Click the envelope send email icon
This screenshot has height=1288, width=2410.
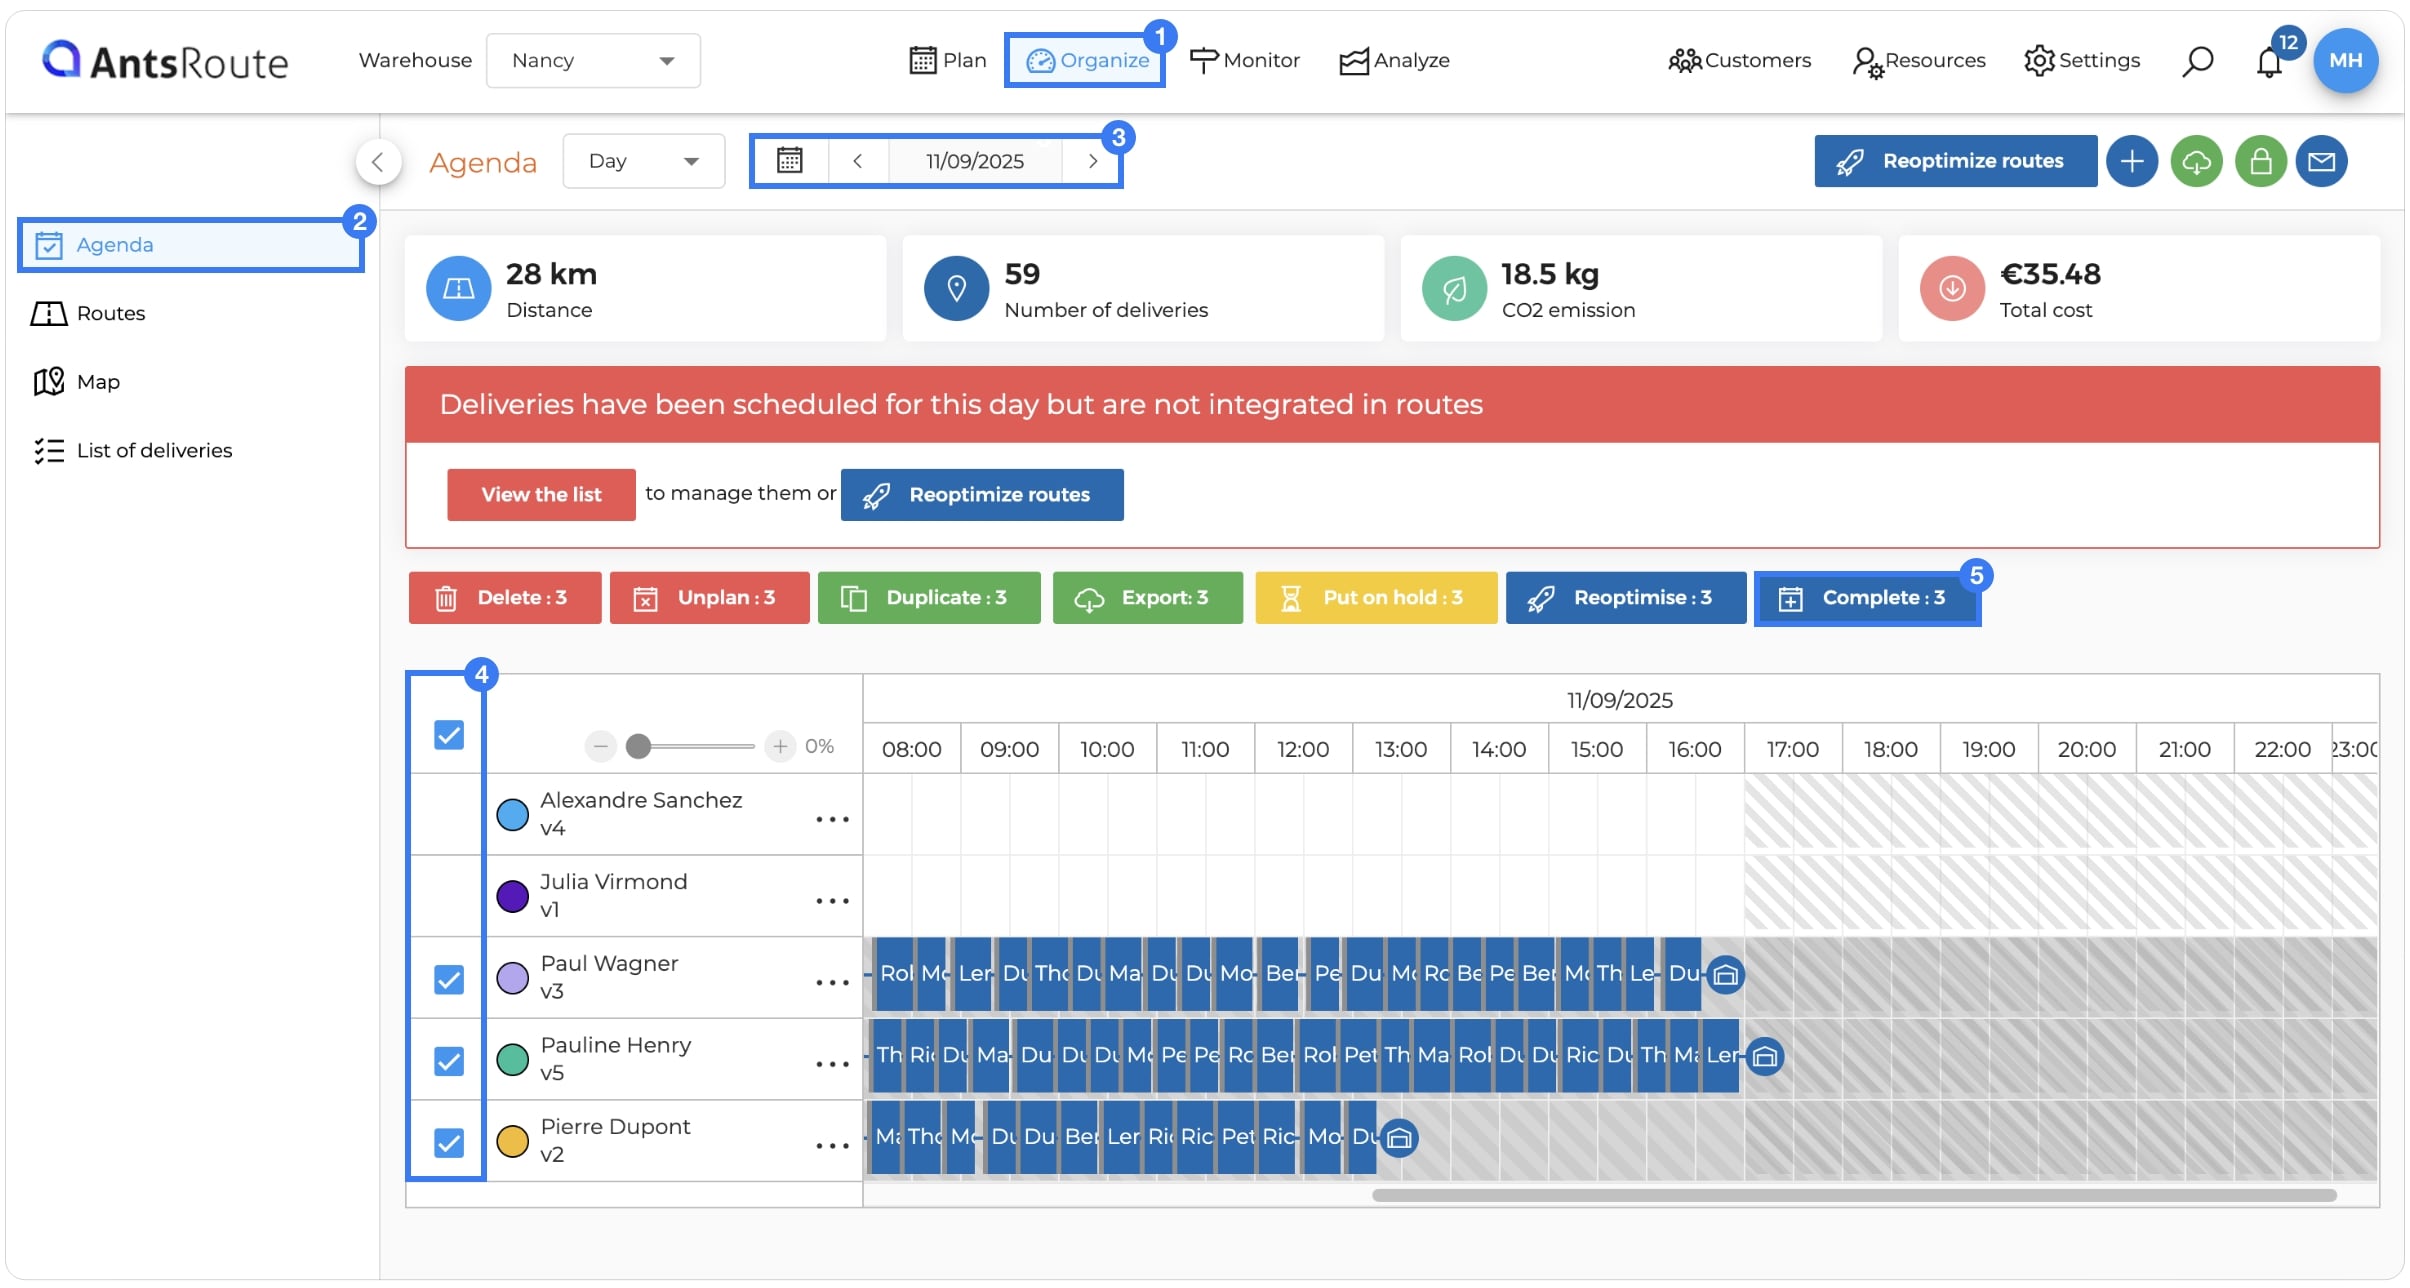coord(2321,161)
